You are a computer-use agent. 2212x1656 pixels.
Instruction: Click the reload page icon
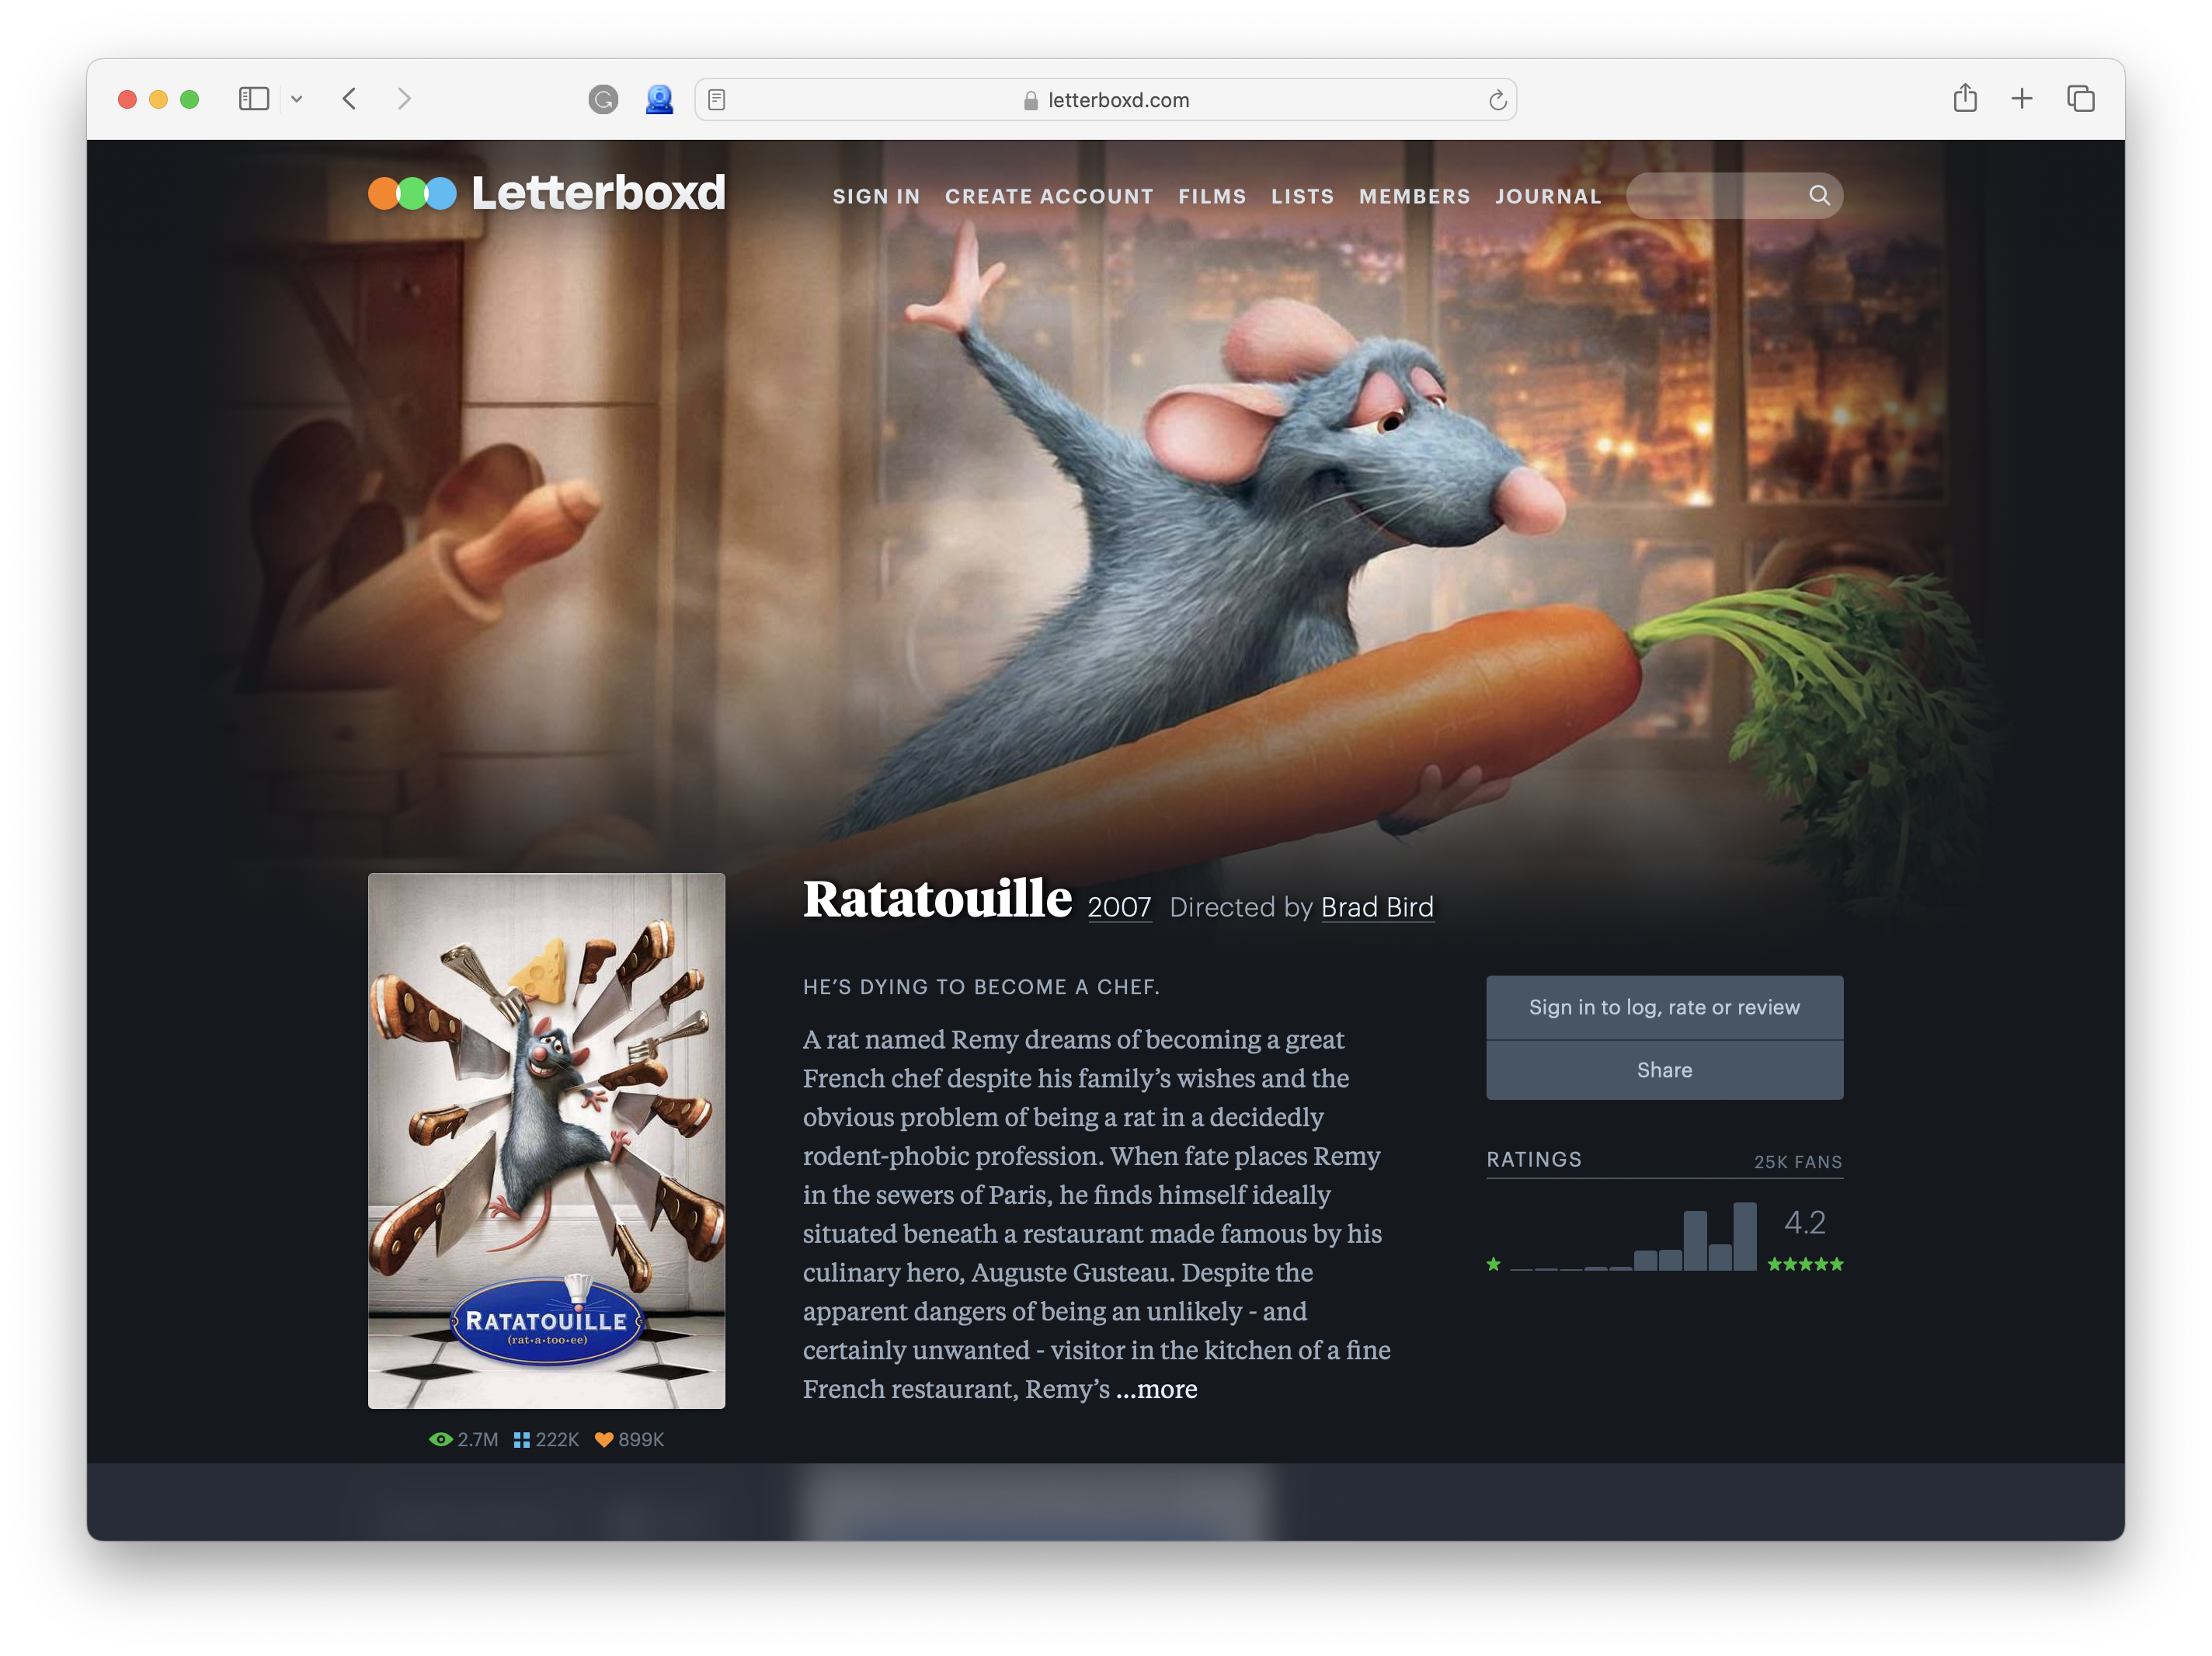1497,100
